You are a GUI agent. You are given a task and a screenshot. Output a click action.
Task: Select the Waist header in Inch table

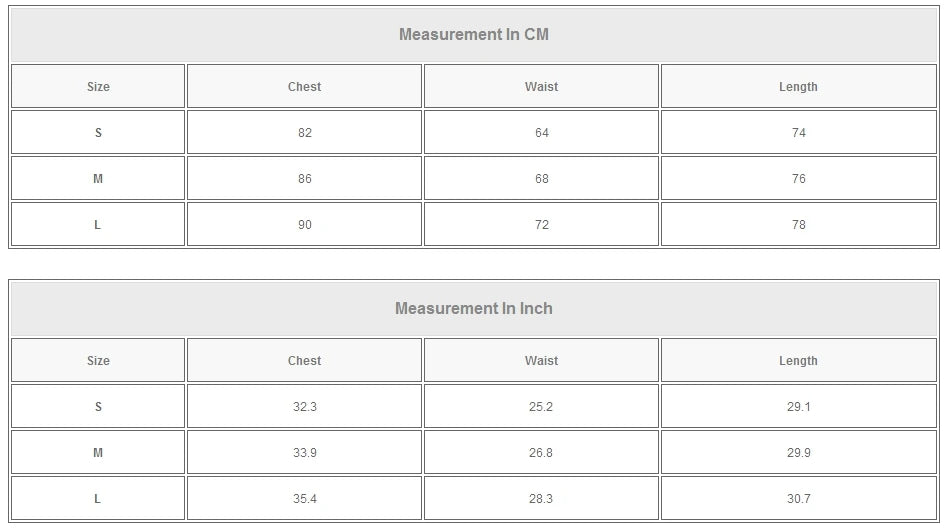pos(541,361)
